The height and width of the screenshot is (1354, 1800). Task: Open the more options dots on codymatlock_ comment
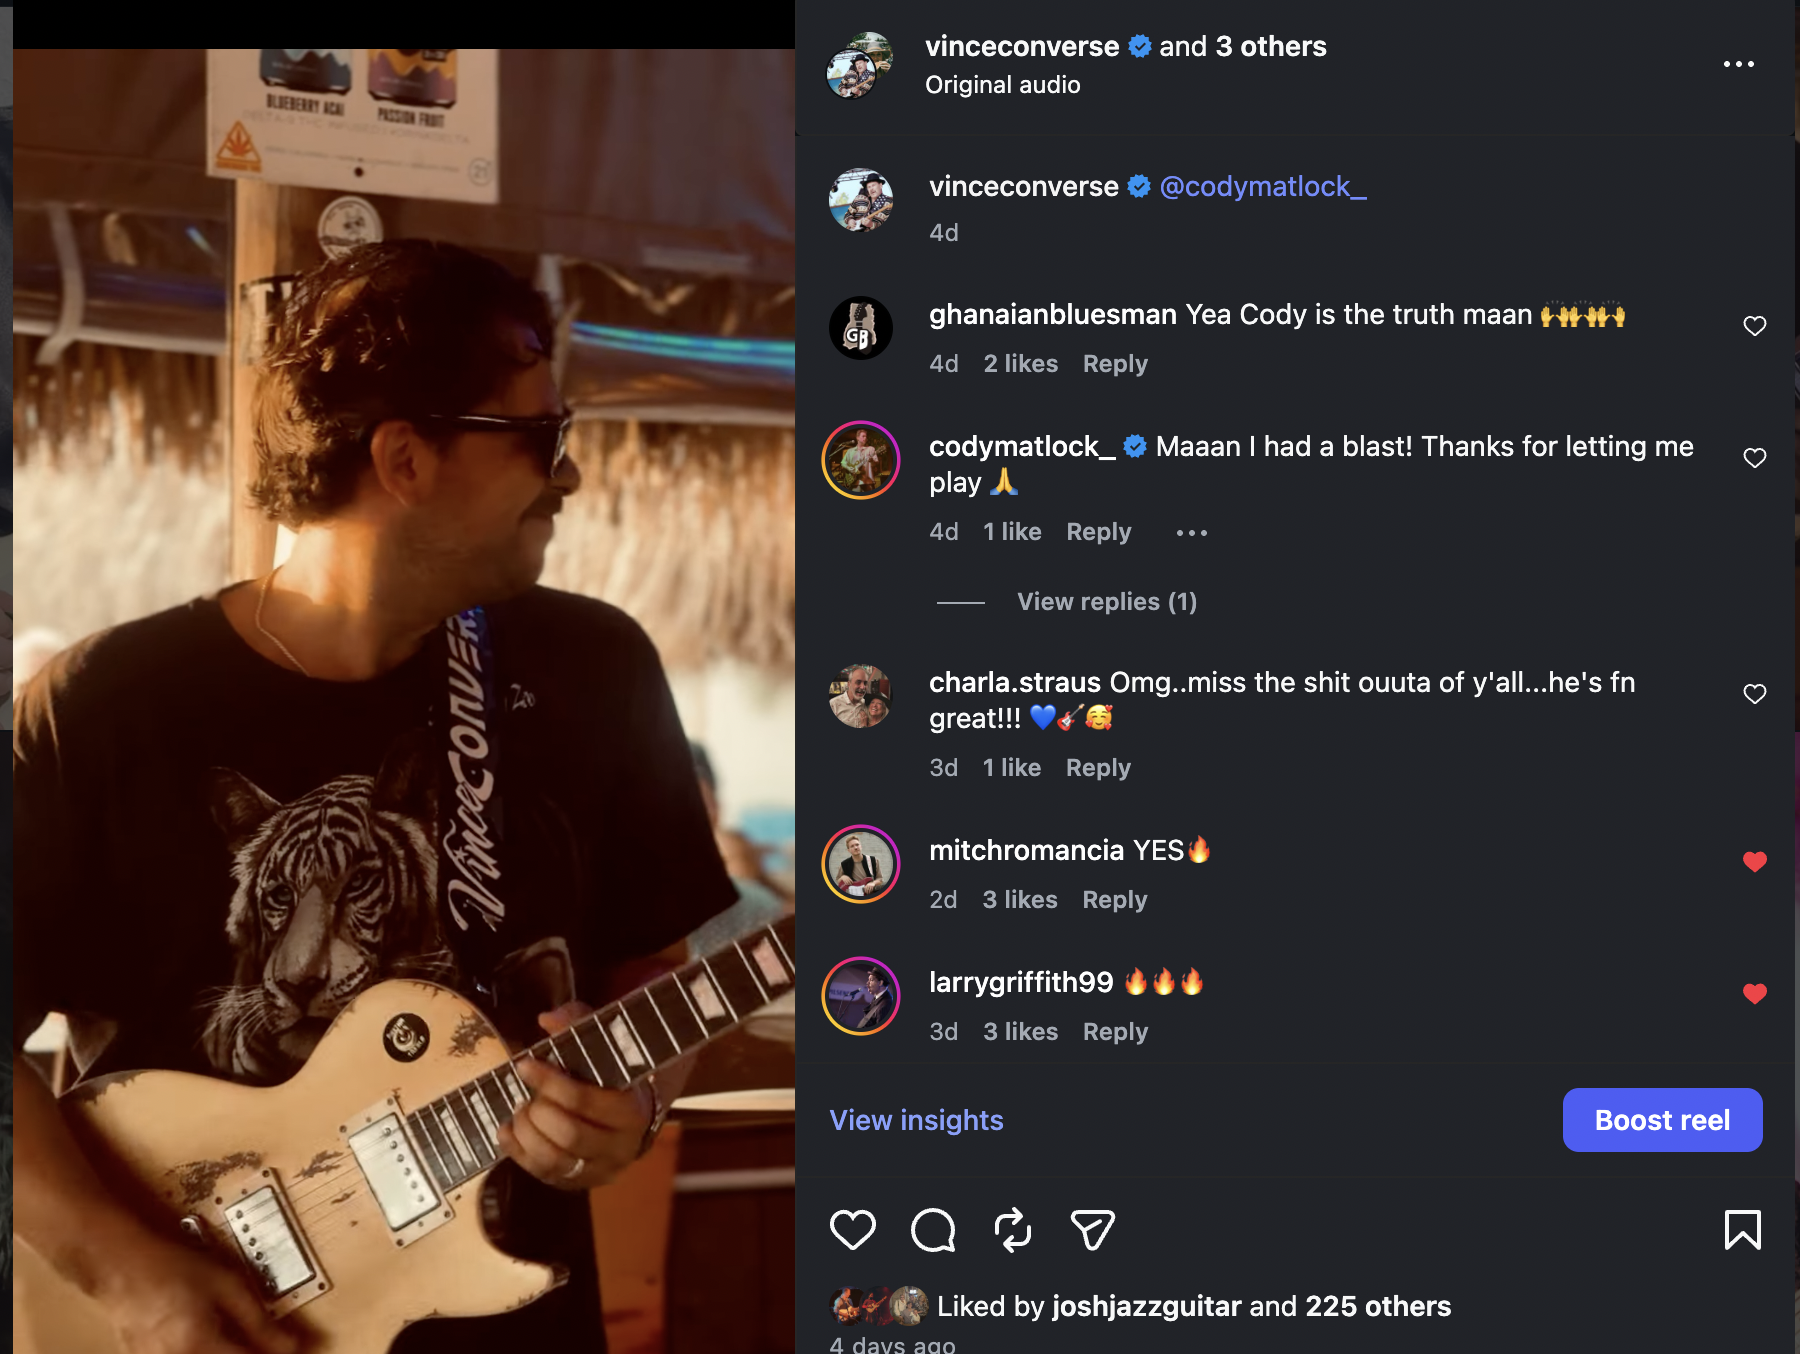click(x=1192, y=533)
